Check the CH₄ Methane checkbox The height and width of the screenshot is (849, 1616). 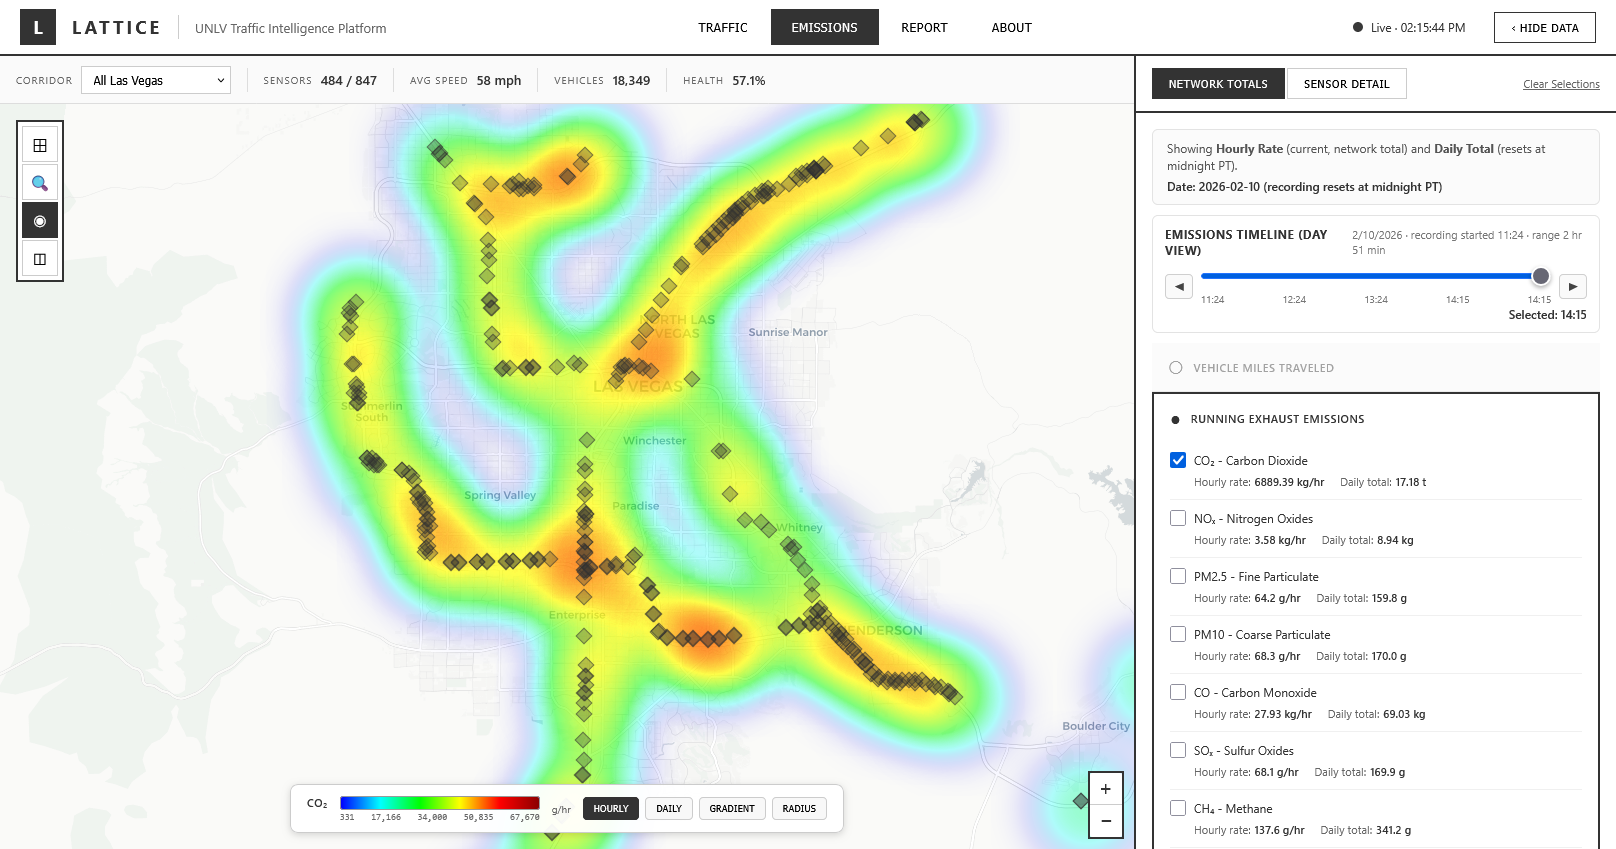click(x=1178, y=808)
